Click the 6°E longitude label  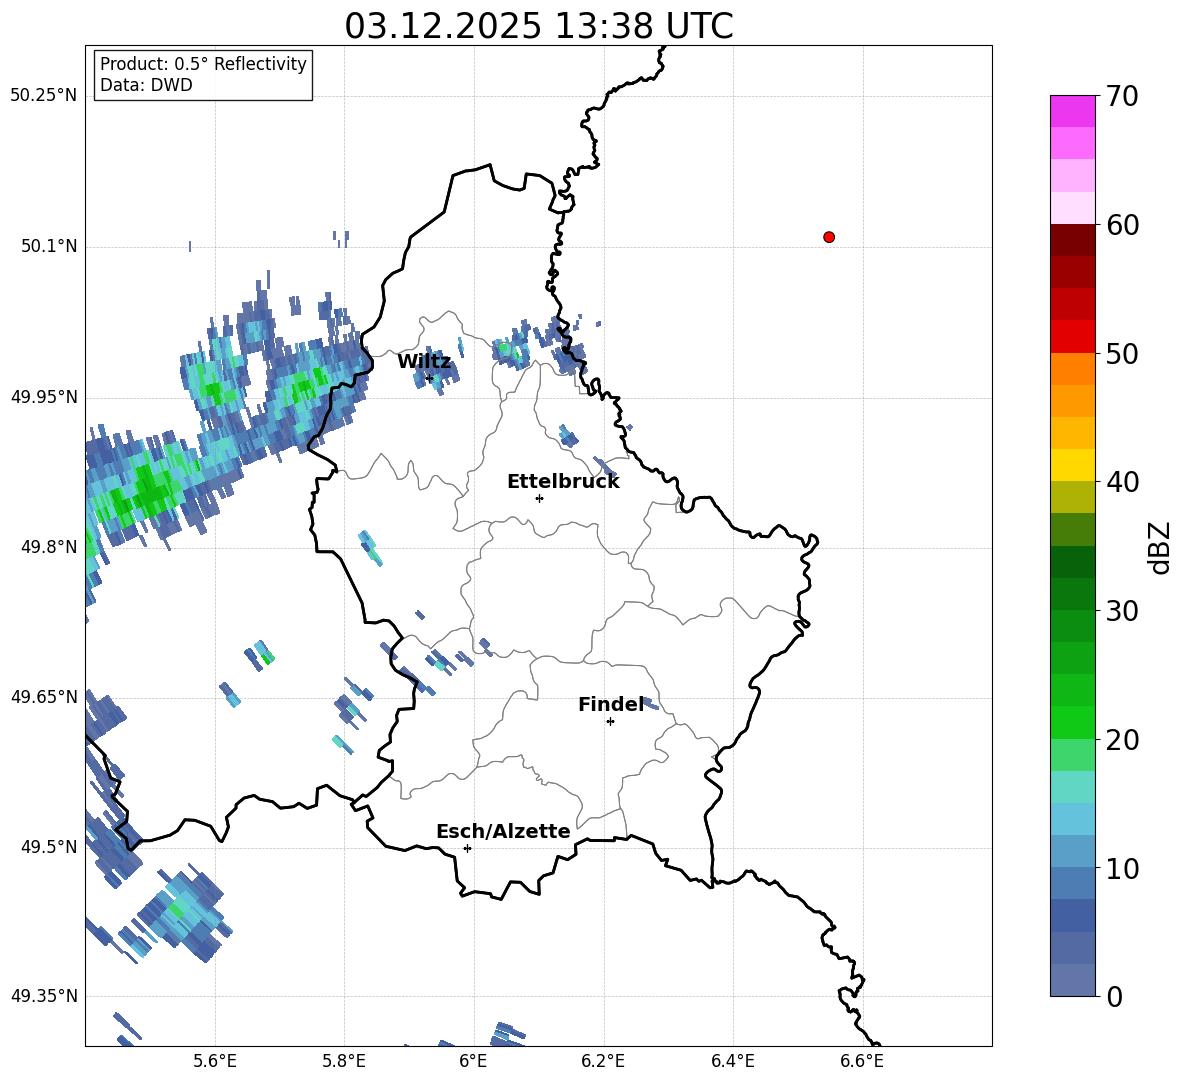point(473,1061)
